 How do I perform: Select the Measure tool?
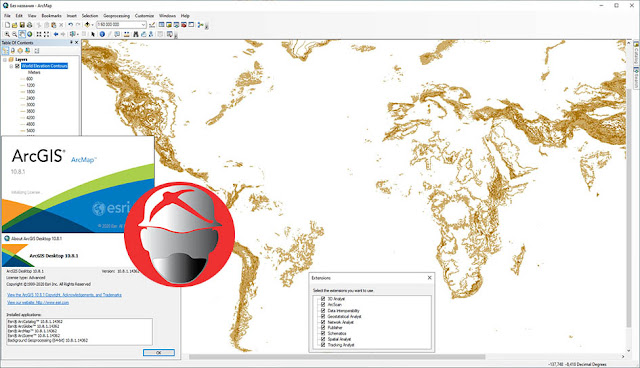127,34
